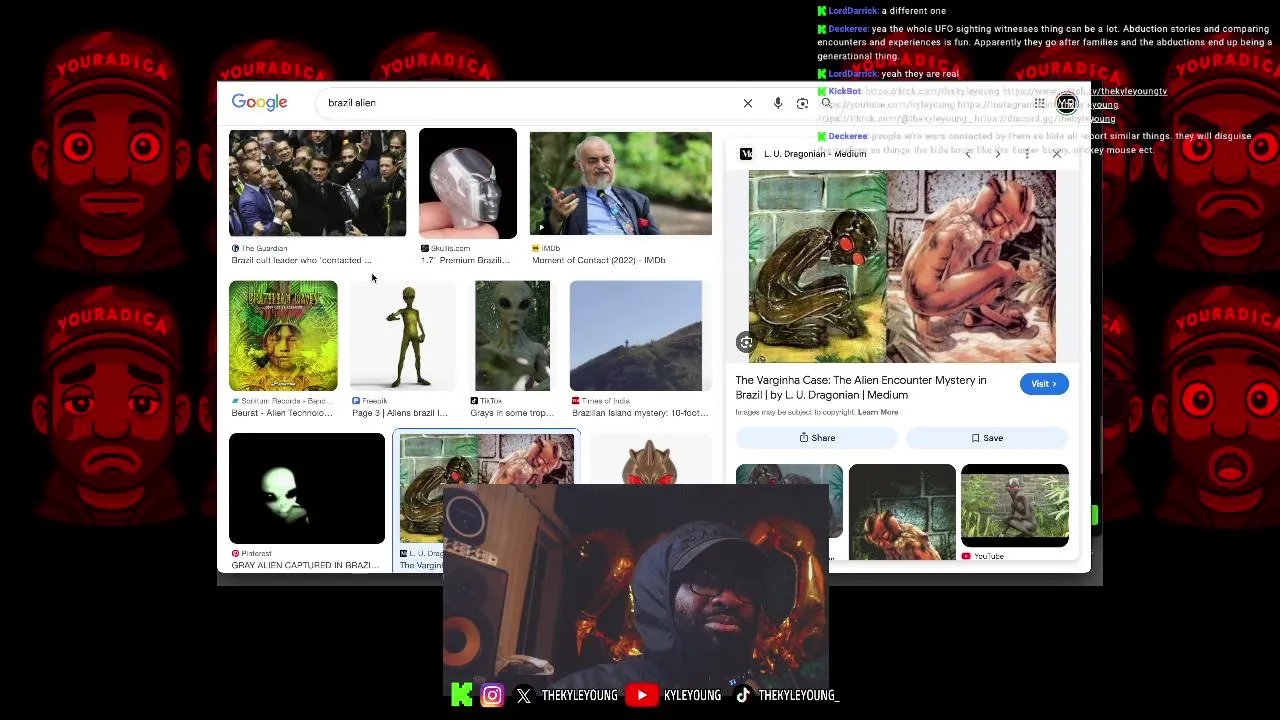Open 'Page 3 | Aliens brazil' caption link

click(x=400, y=413)
